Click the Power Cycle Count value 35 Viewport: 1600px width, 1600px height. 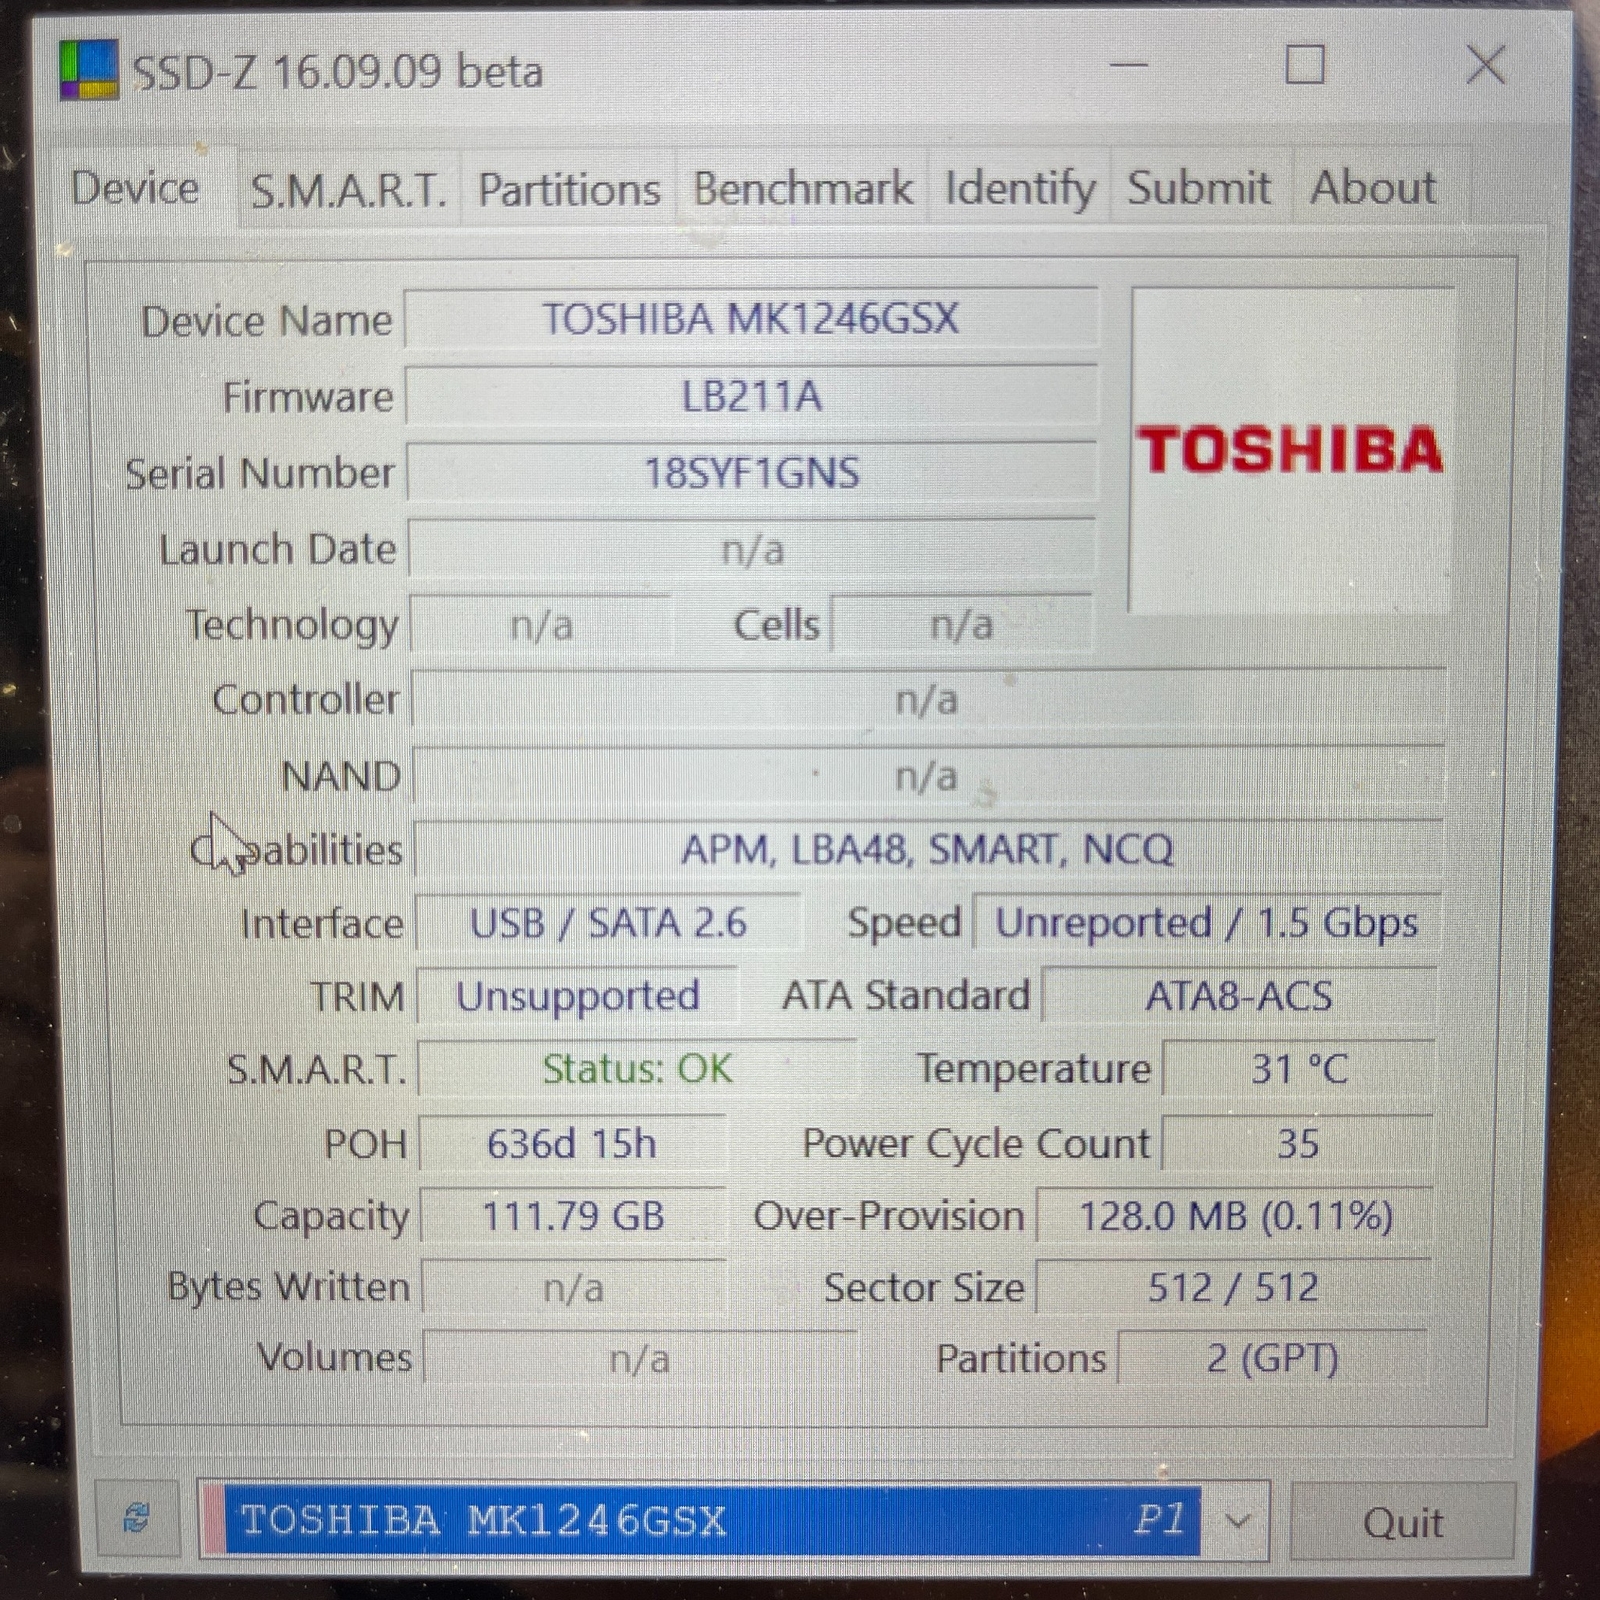coord(1298,1143)
